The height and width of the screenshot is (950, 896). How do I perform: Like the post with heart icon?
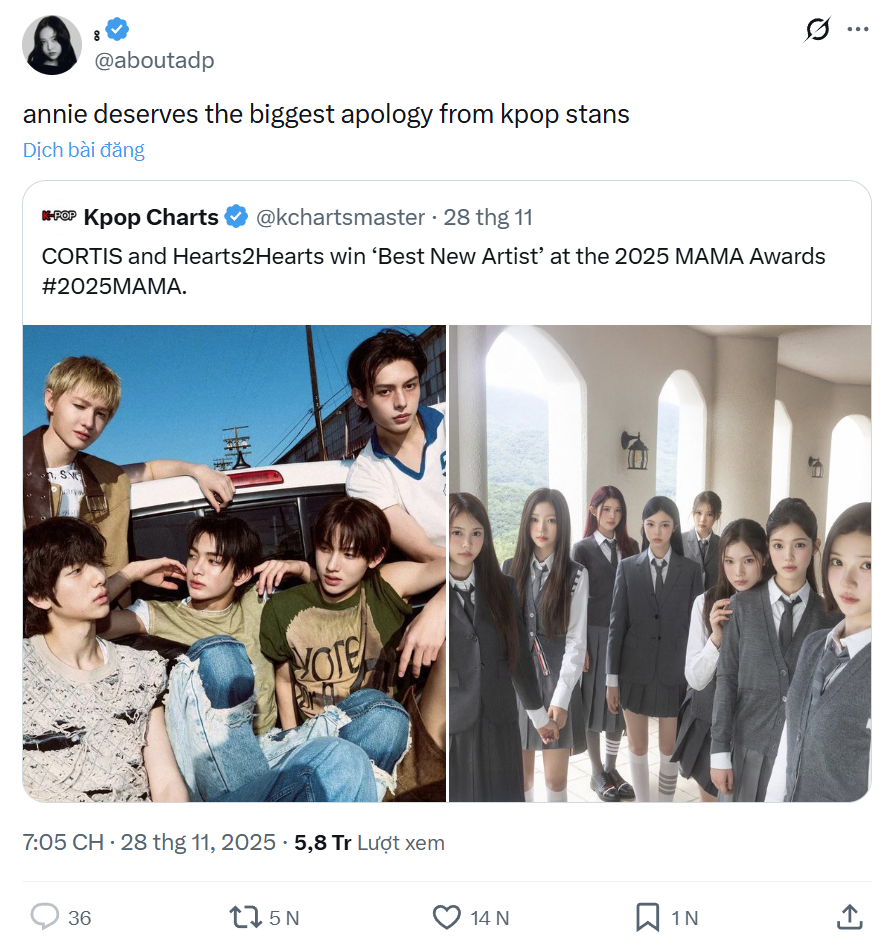pos(446,916)
